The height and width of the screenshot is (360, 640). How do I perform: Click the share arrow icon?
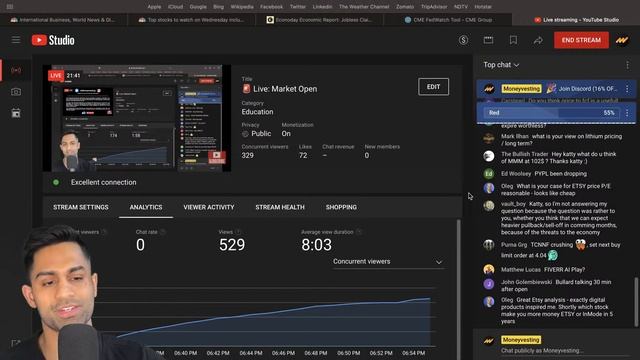(x=538, y=40)
